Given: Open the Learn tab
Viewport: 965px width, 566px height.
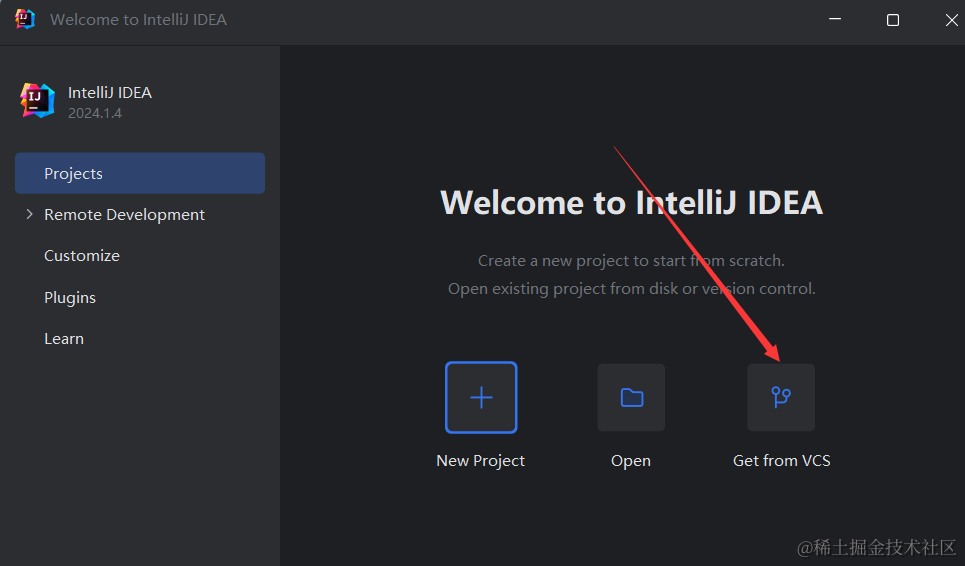Looking at the screenshot, I should point(64,339).
